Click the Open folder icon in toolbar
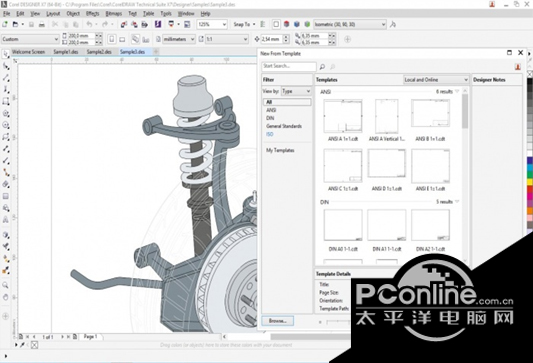This screenshot has width=533, height=363. pyautogui.click(x=15, y=24)
